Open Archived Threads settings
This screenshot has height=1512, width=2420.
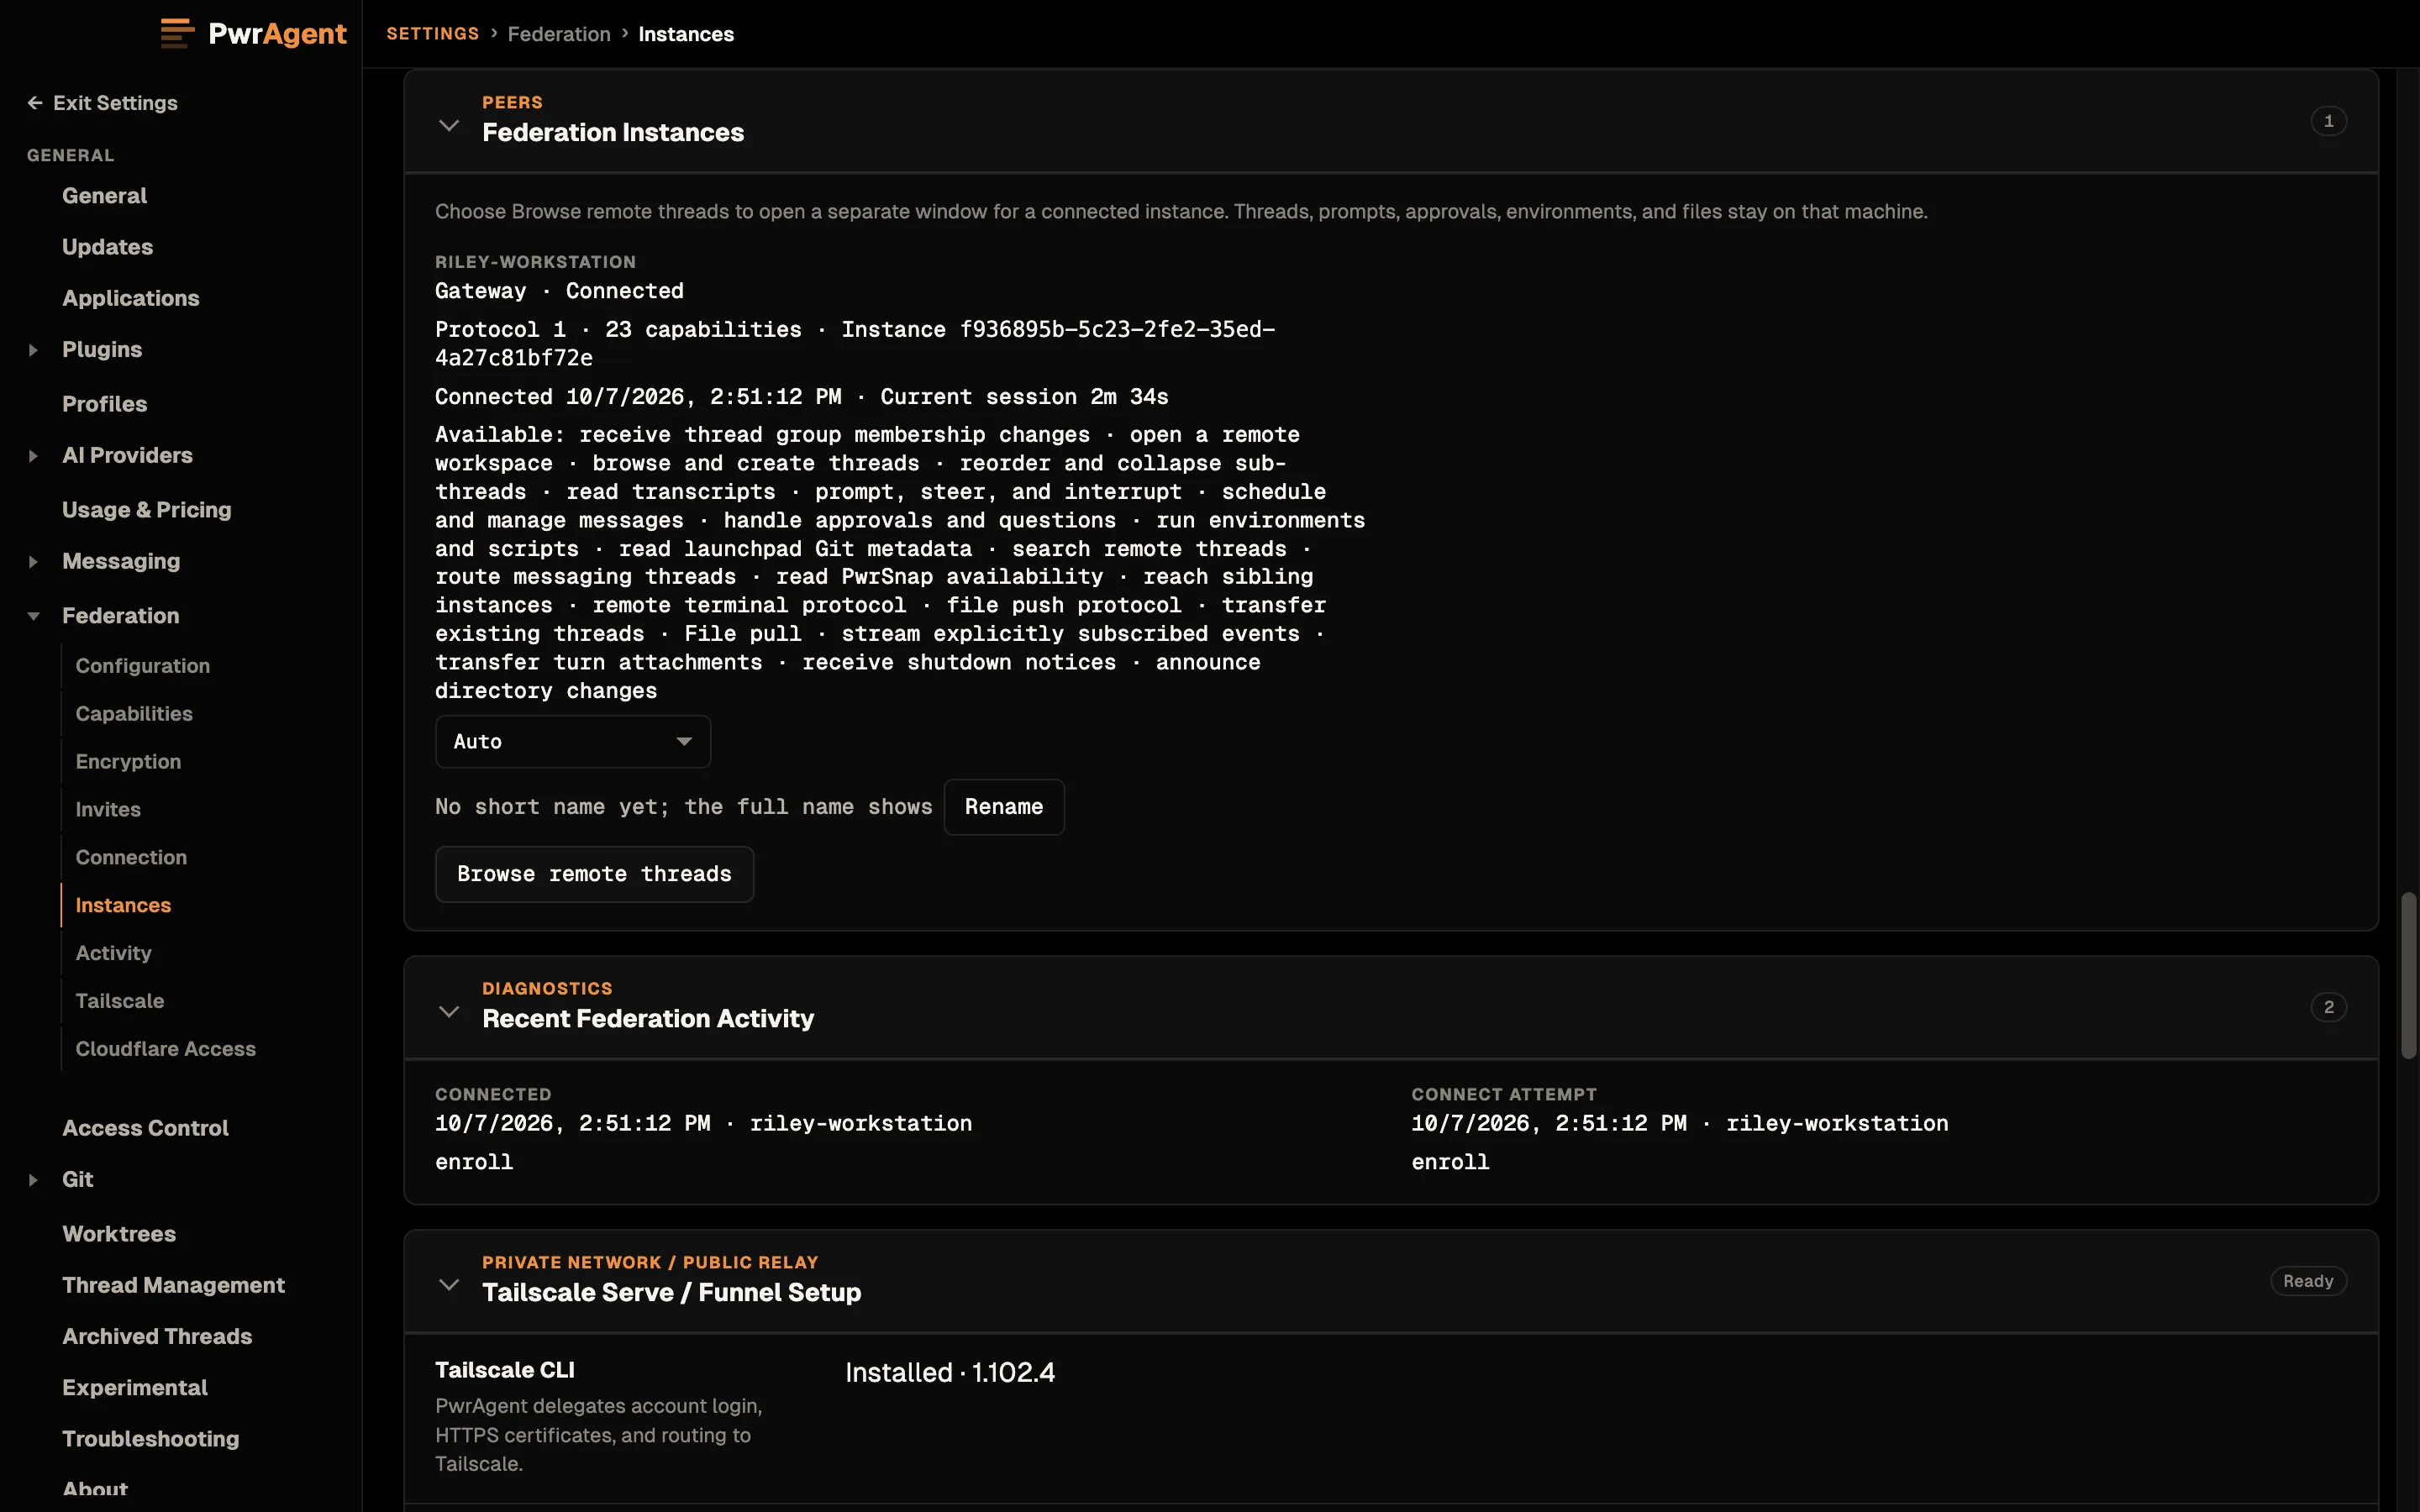[156, 1337]
